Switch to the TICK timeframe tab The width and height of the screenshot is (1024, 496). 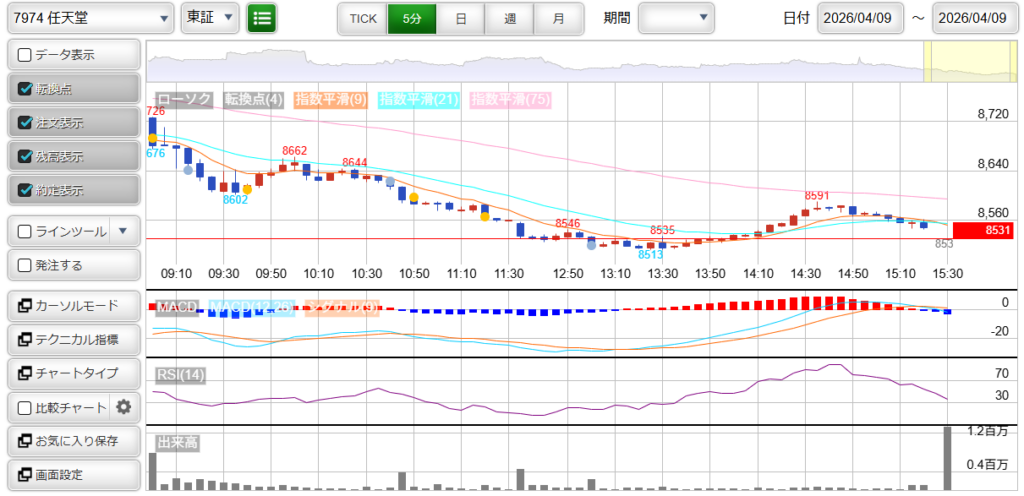point(363,18)
